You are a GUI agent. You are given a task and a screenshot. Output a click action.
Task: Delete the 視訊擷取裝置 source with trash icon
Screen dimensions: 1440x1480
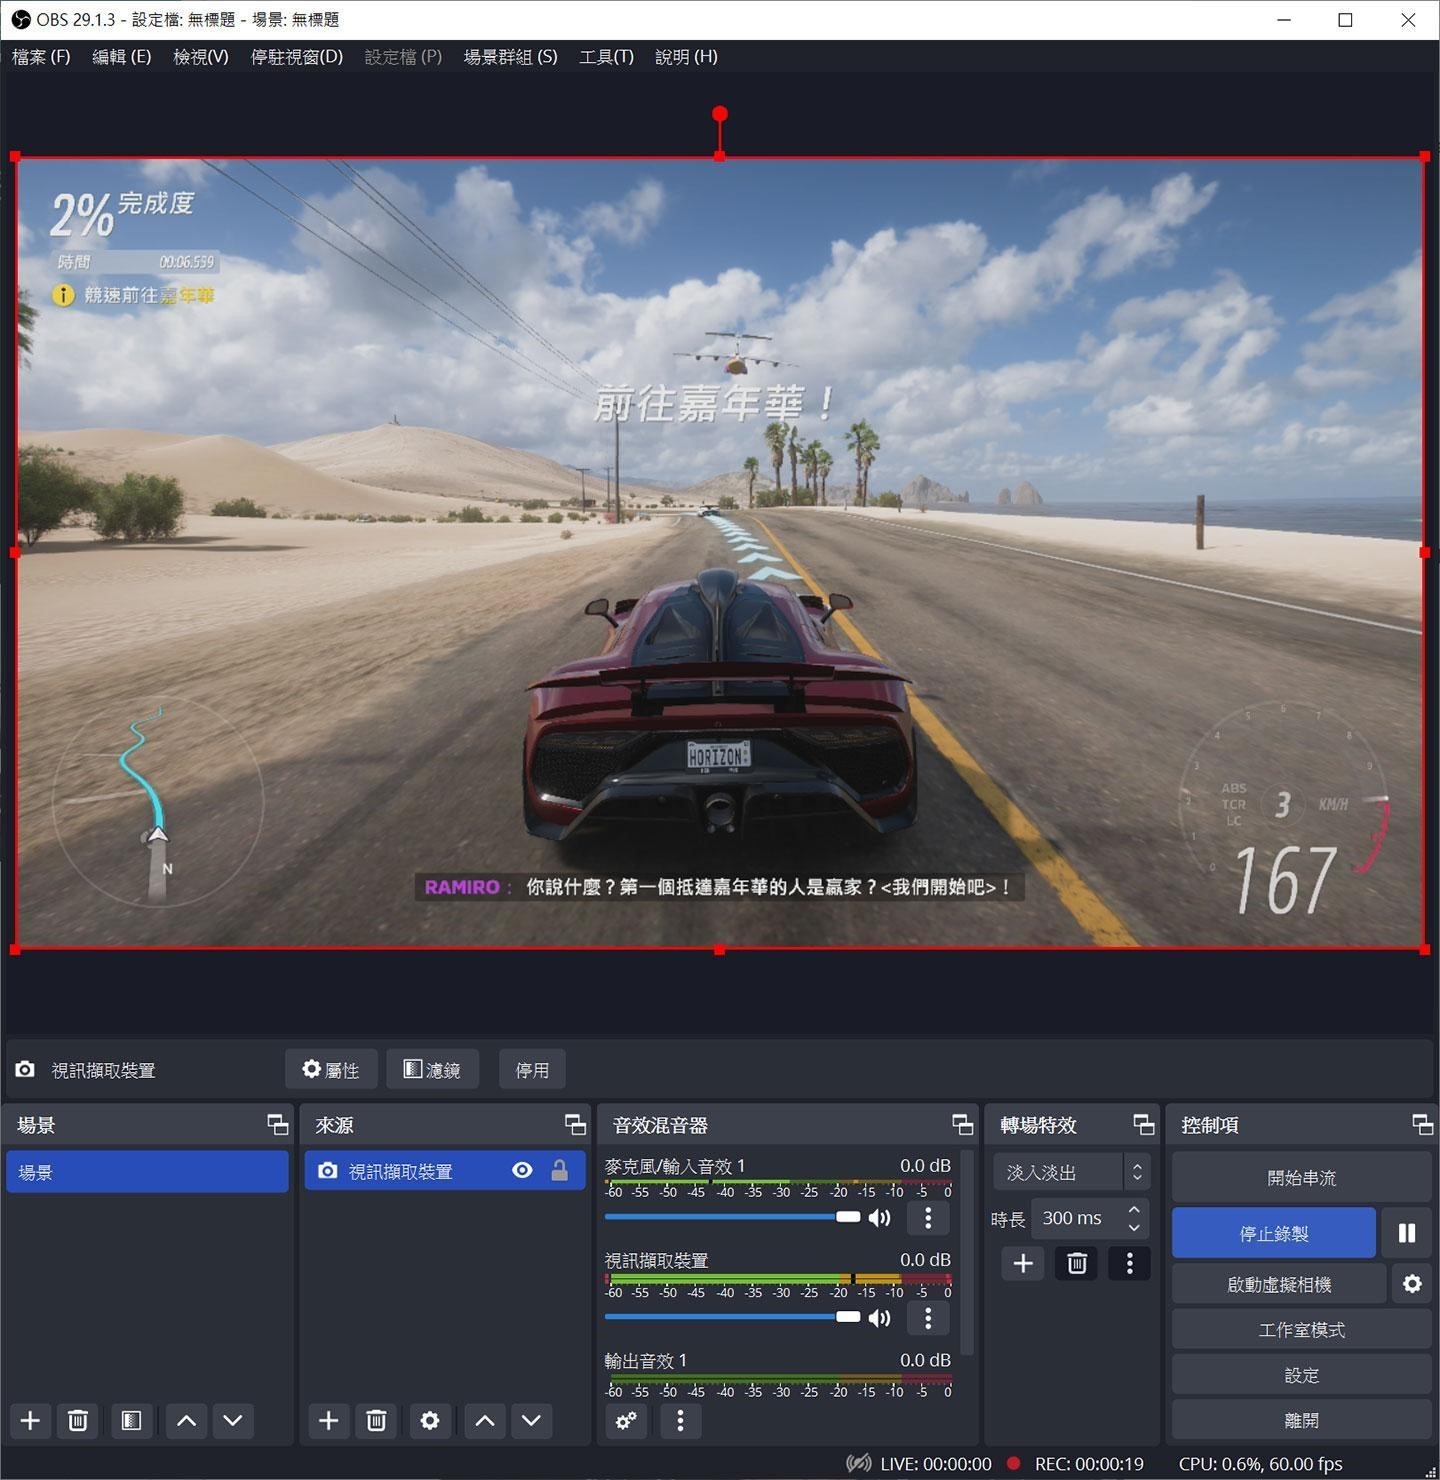click(377, 1421)
